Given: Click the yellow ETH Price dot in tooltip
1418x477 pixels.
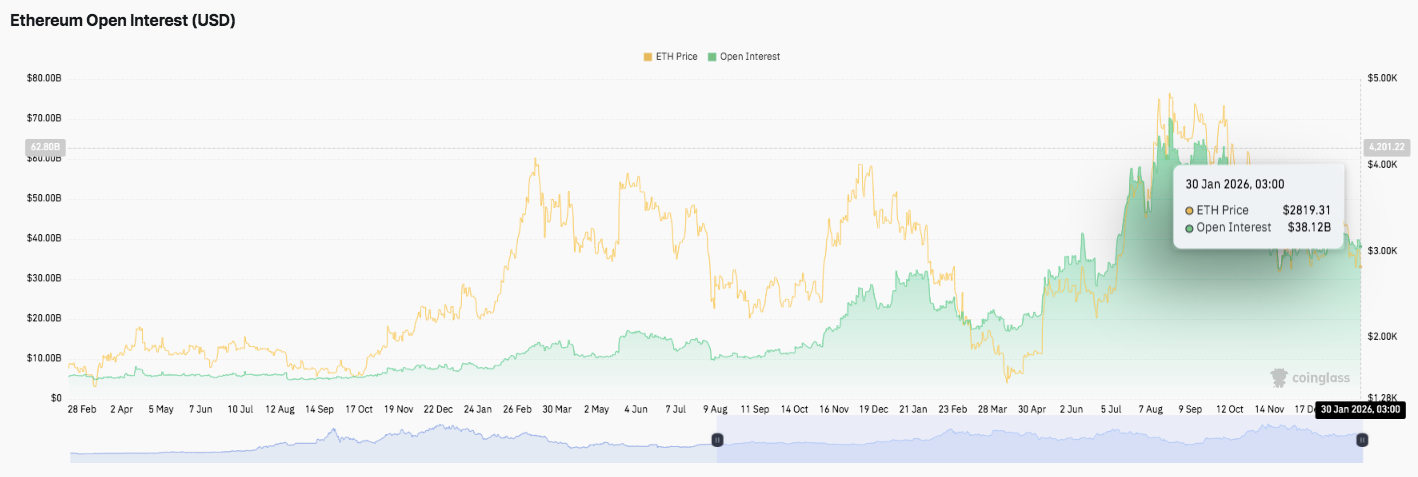Looking at the screenshot, I should [1189, 211].
